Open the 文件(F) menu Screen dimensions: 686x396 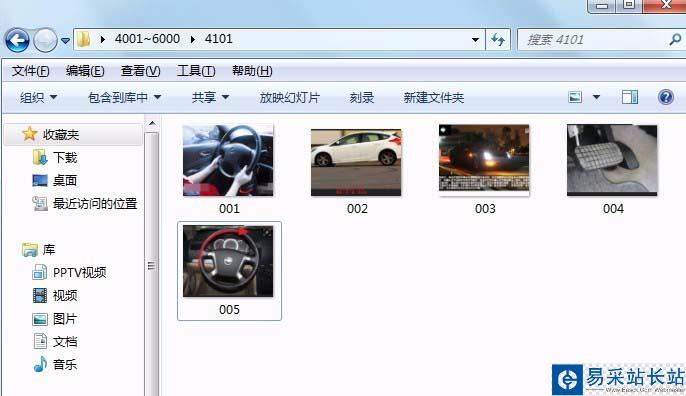coord(30,71)
